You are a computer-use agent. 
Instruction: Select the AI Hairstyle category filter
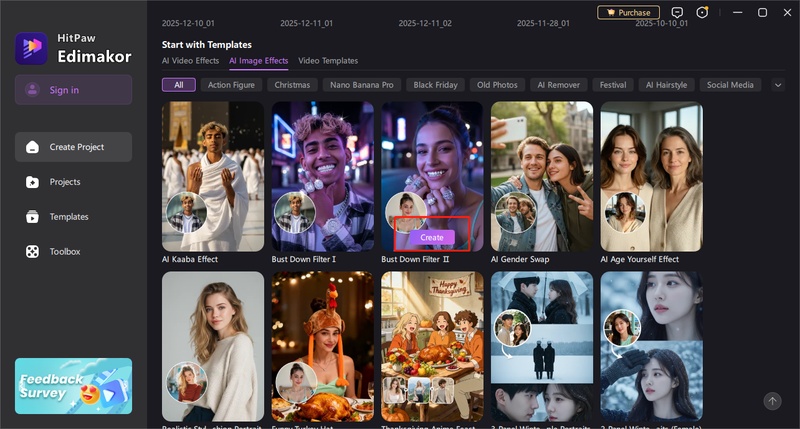(x=666, y=85)
